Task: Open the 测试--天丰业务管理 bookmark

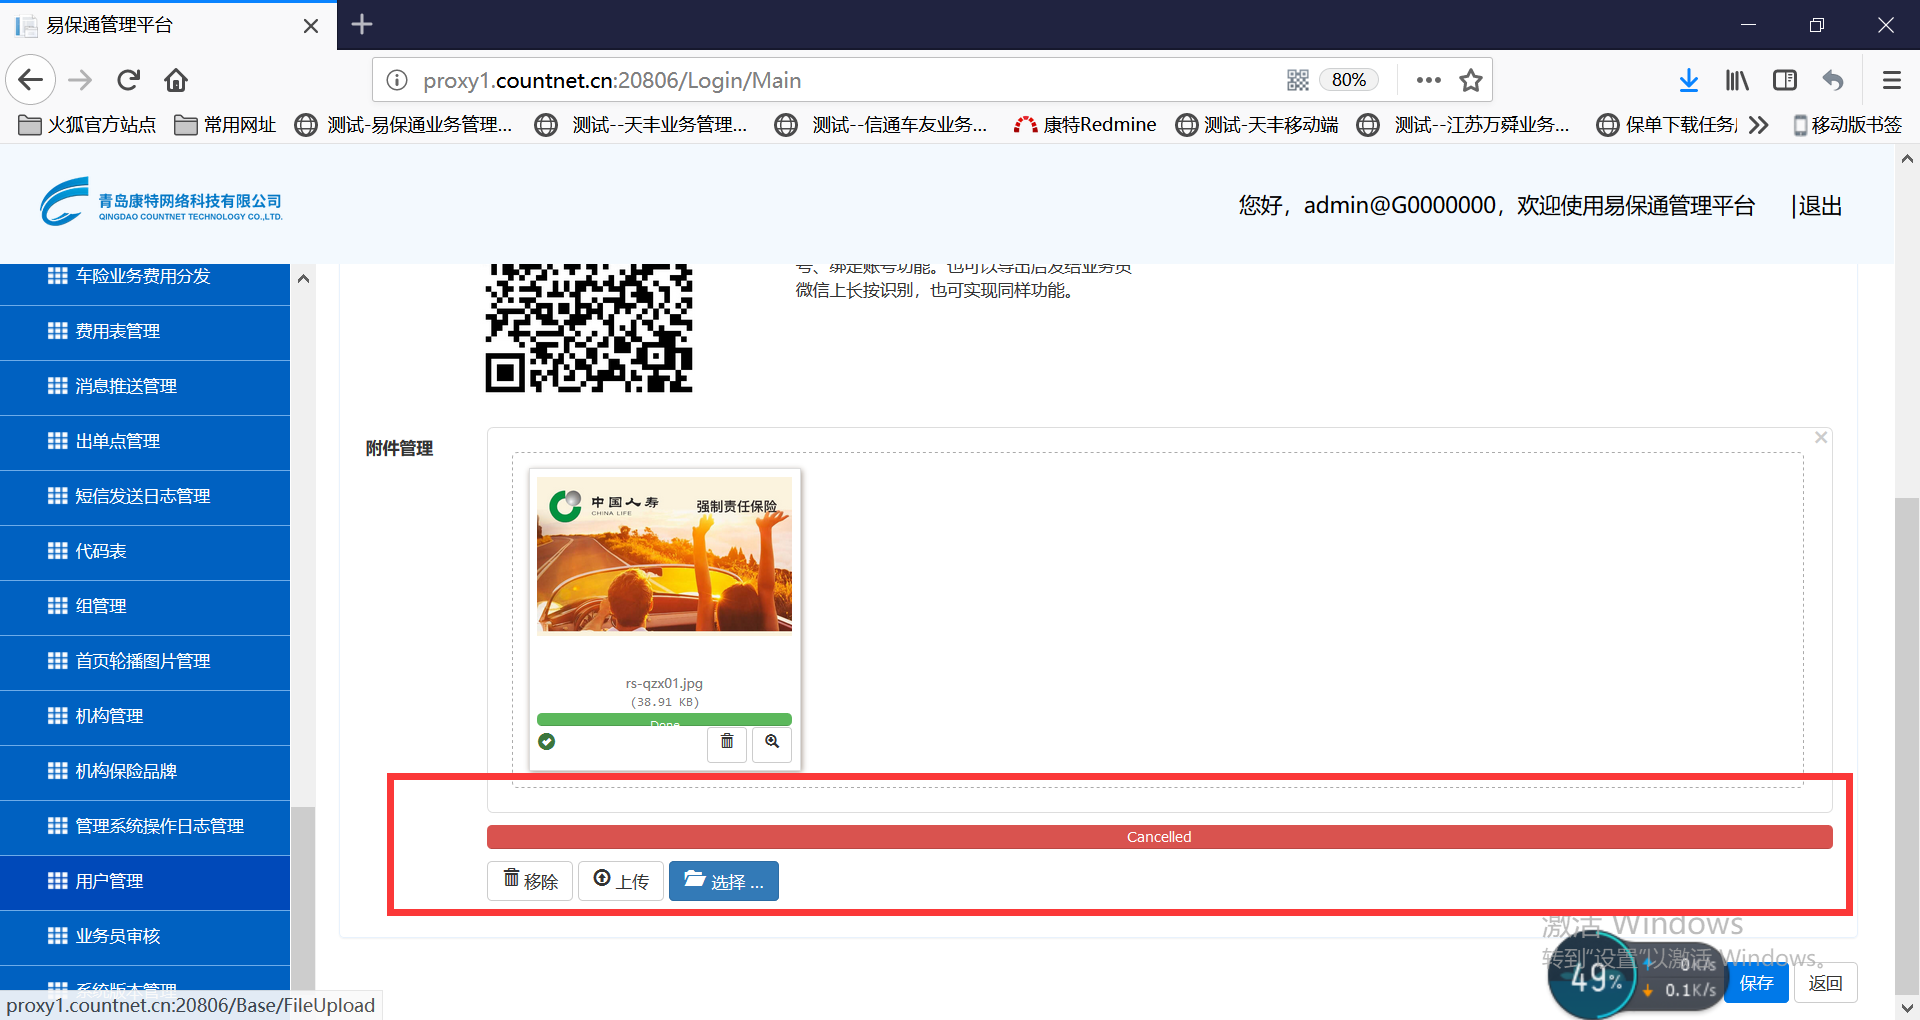Action: pos(641,125)
